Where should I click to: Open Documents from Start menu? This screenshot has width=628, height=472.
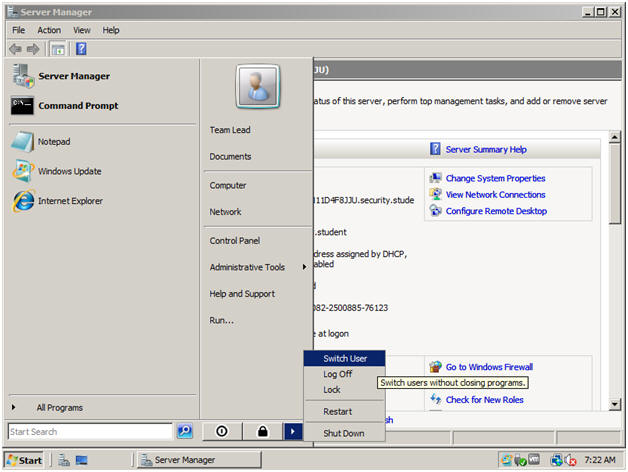230,156
